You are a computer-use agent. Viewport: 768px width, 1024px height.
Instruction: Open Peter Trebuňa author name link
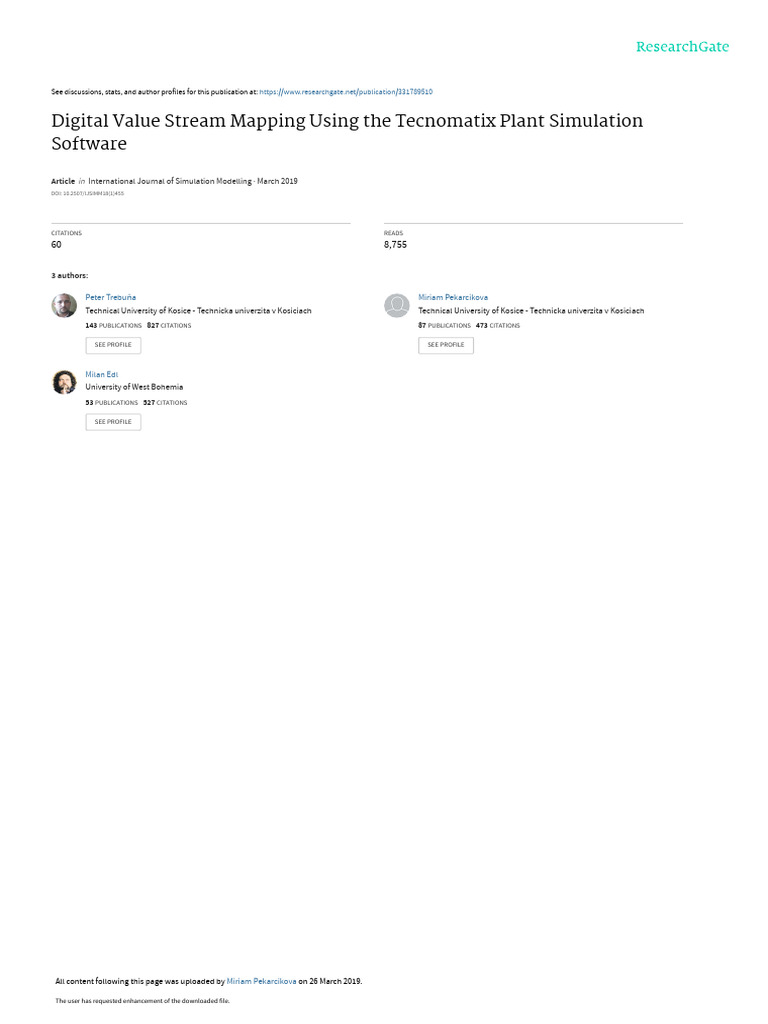tap(110, 297)
